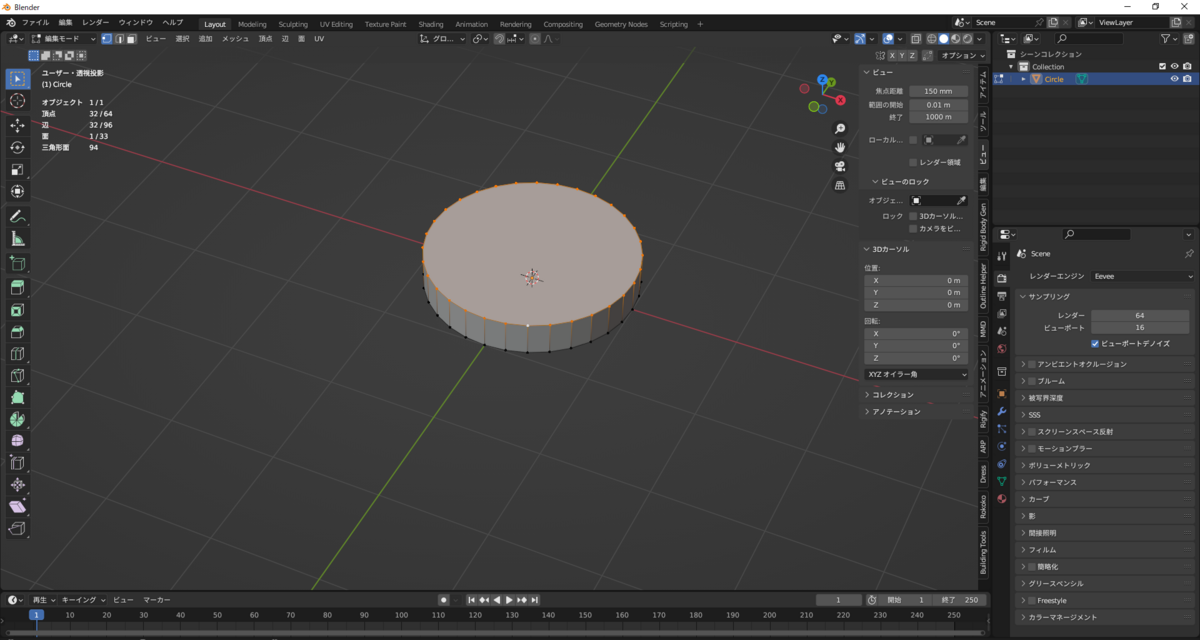Click play animation button
The image size is (1200, 640).
[x=509, y=600]
